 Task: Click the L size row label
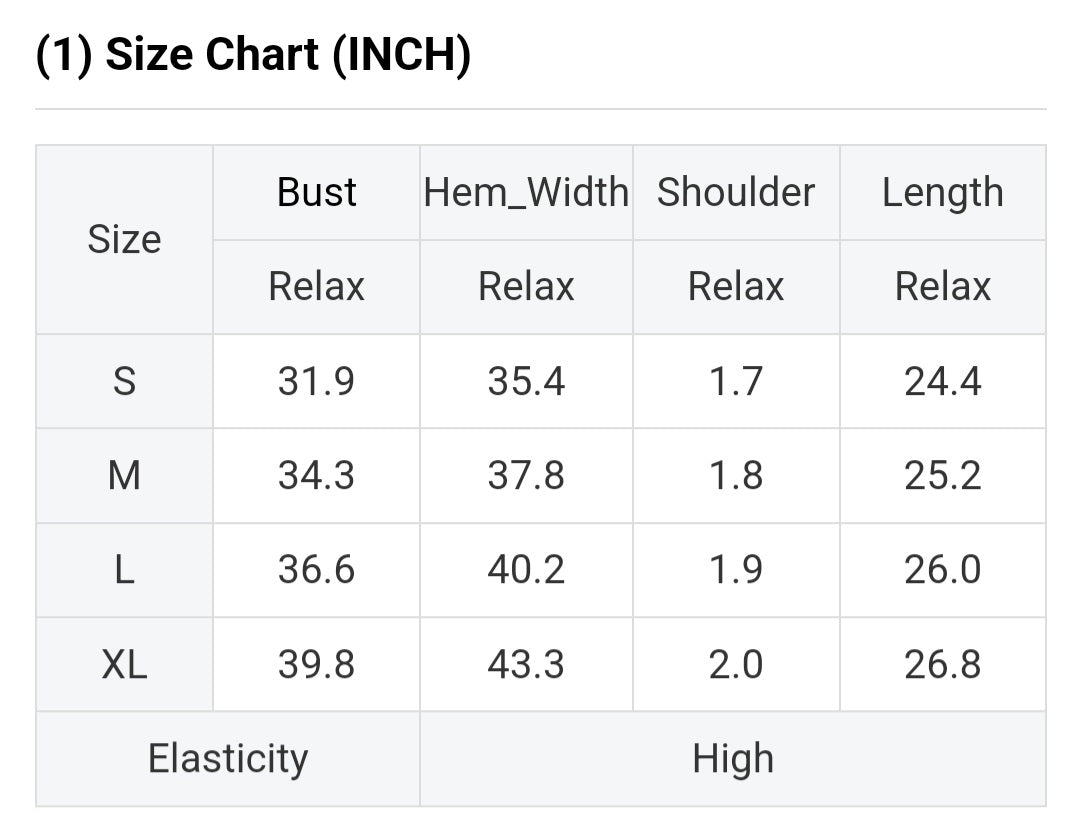(x=124, y=570)
